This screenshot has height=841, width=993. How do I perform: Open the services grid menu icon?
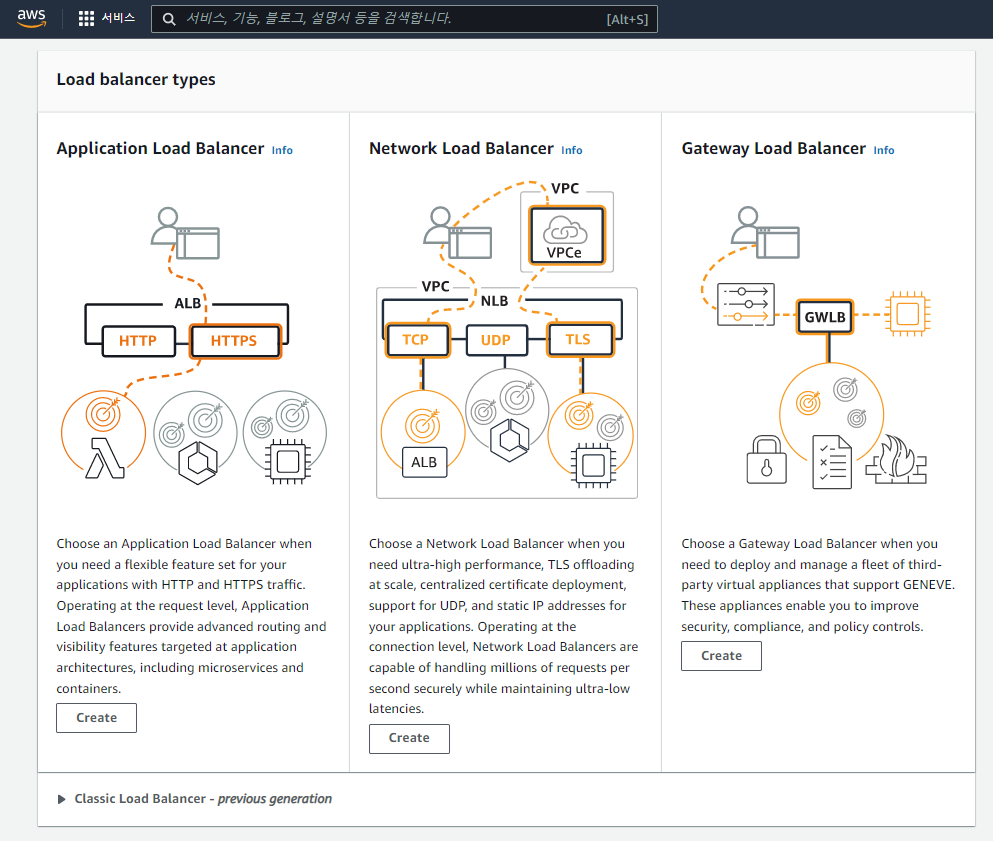86,18
